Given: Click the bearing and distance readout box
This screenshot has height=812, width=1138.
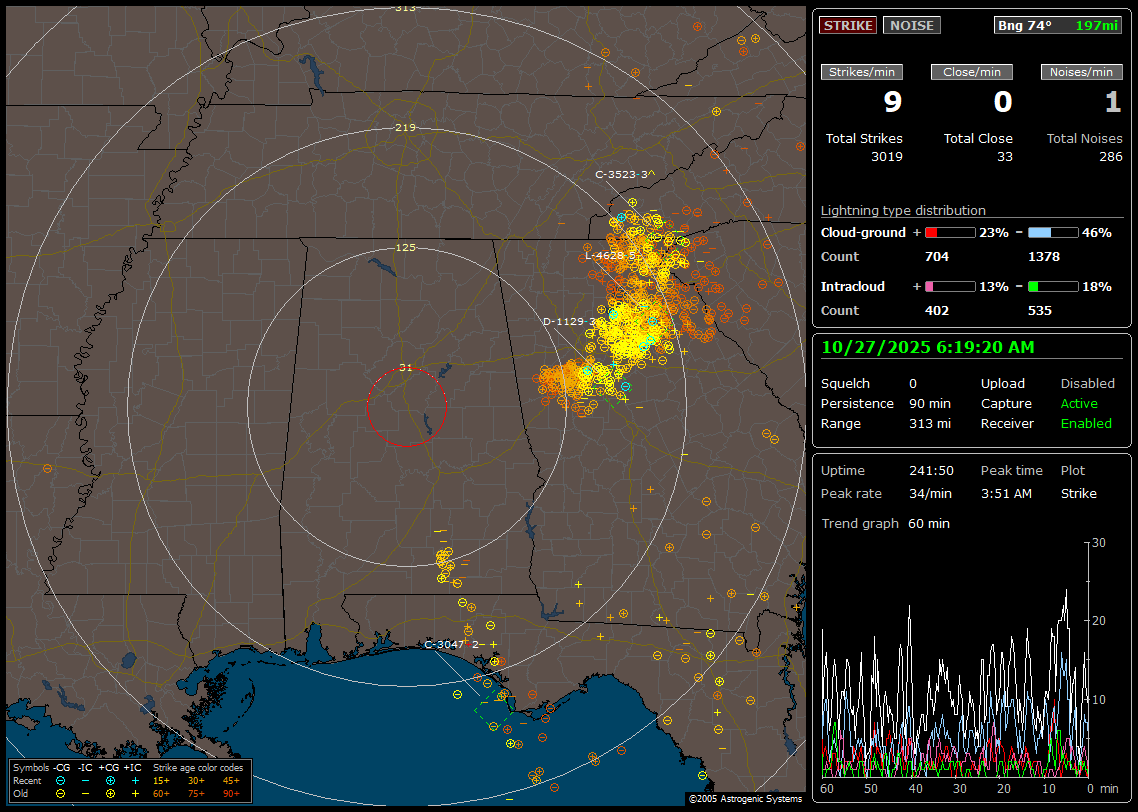Looking at the screenshot, I should [x=1058, y=25].
